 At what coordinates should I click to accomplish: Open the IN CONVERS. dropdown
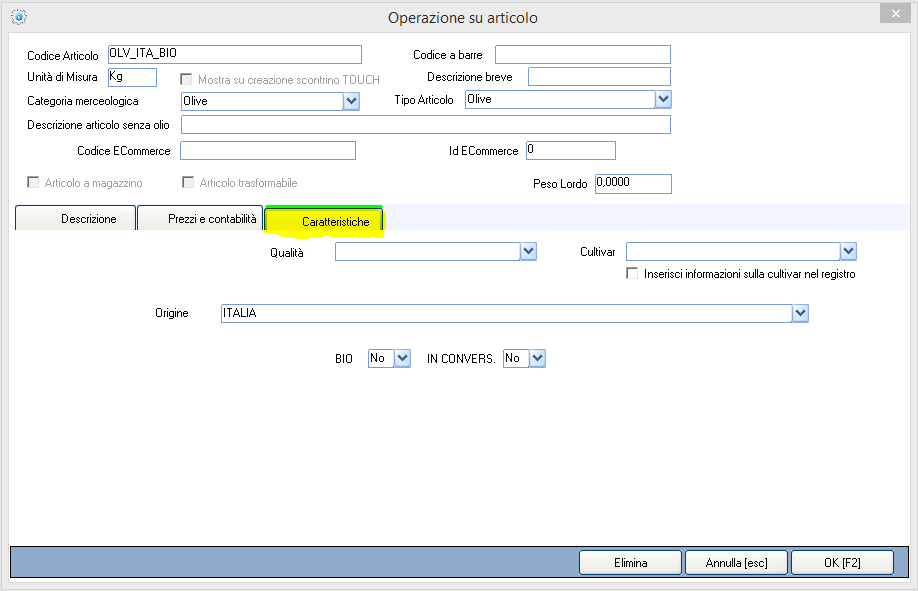(537, 358)
